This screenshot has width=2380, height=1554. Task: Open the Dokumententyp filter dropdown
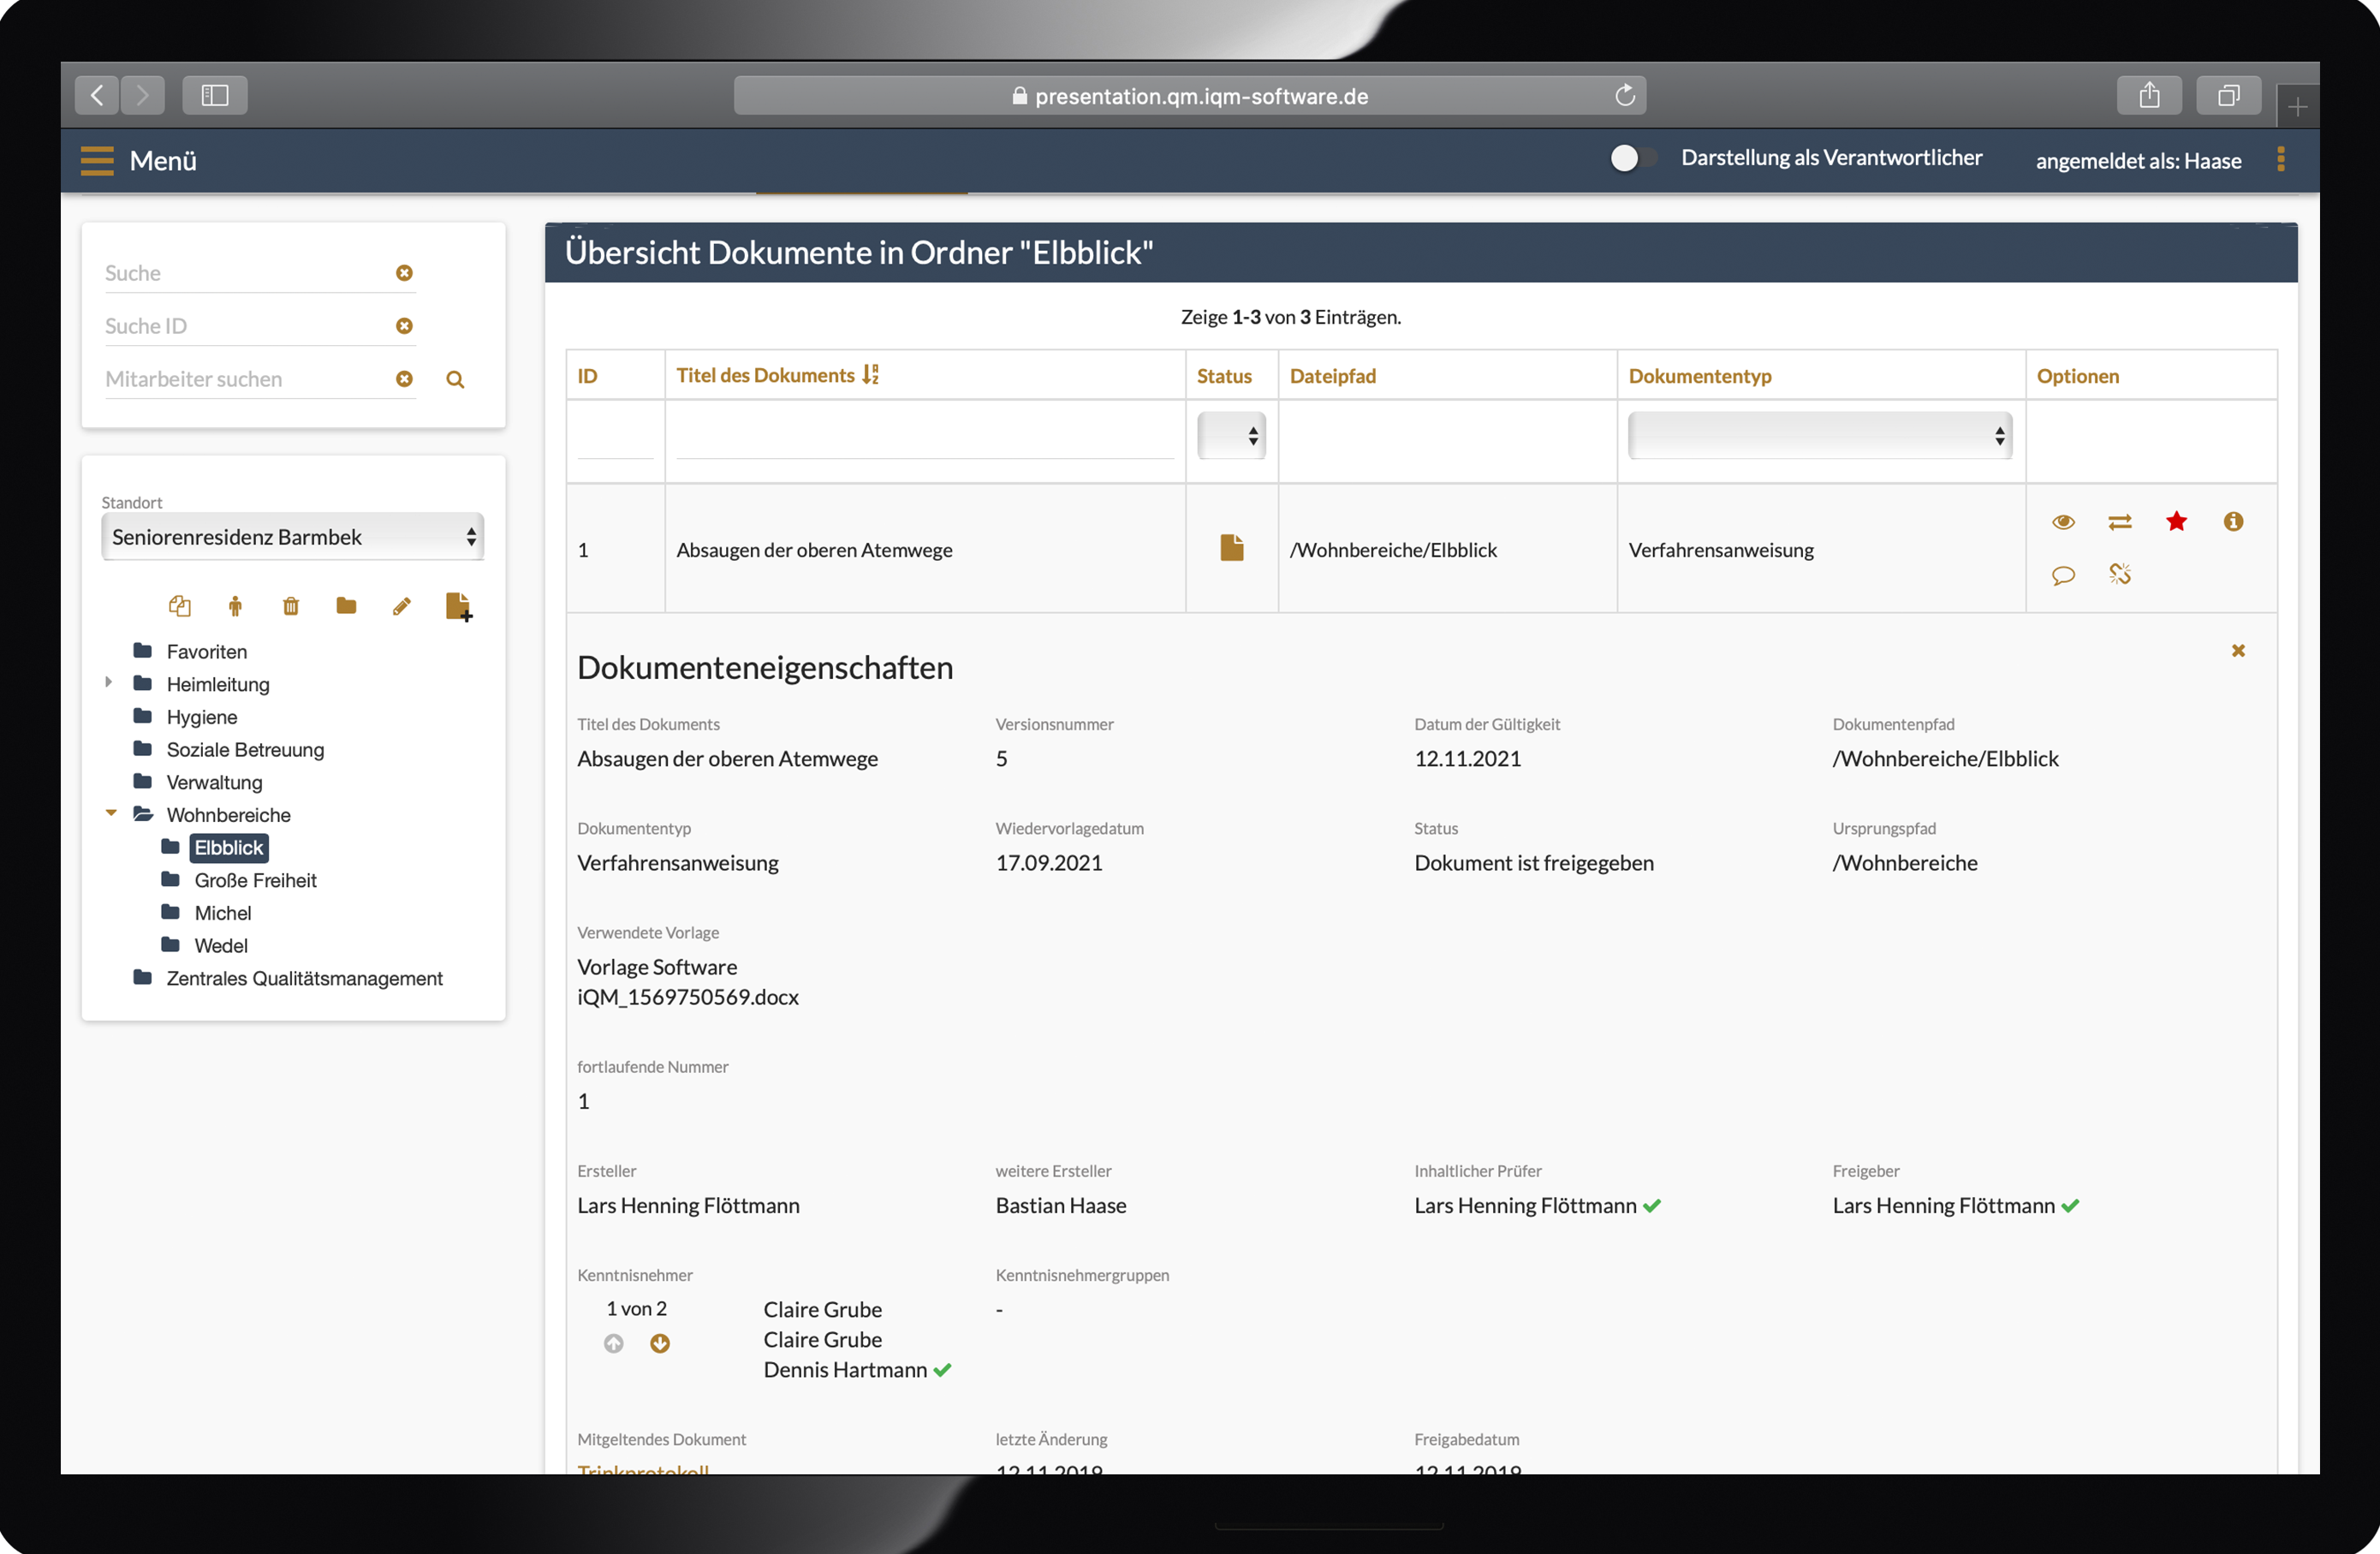1819,436
